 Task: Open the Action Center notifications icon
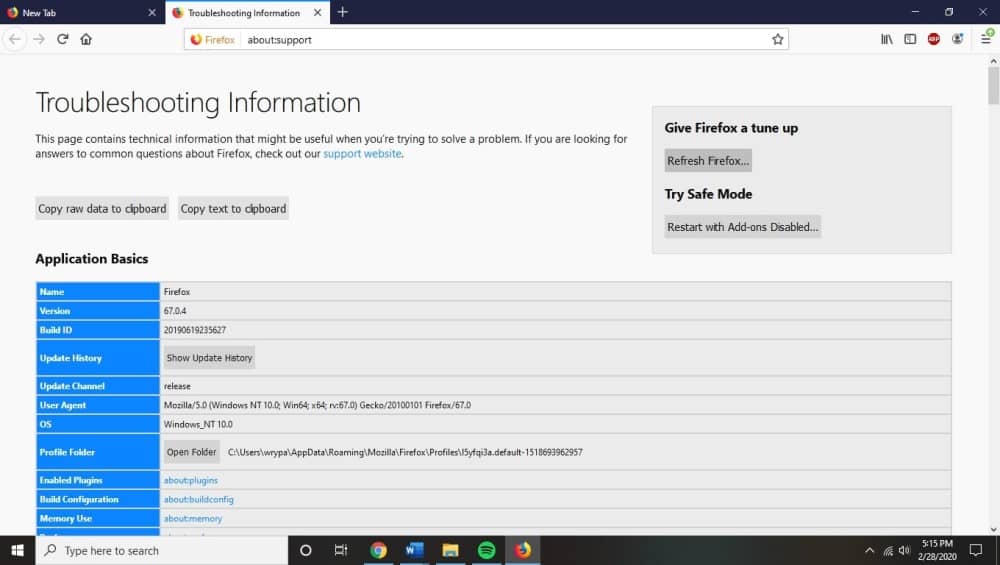(976, 550)
